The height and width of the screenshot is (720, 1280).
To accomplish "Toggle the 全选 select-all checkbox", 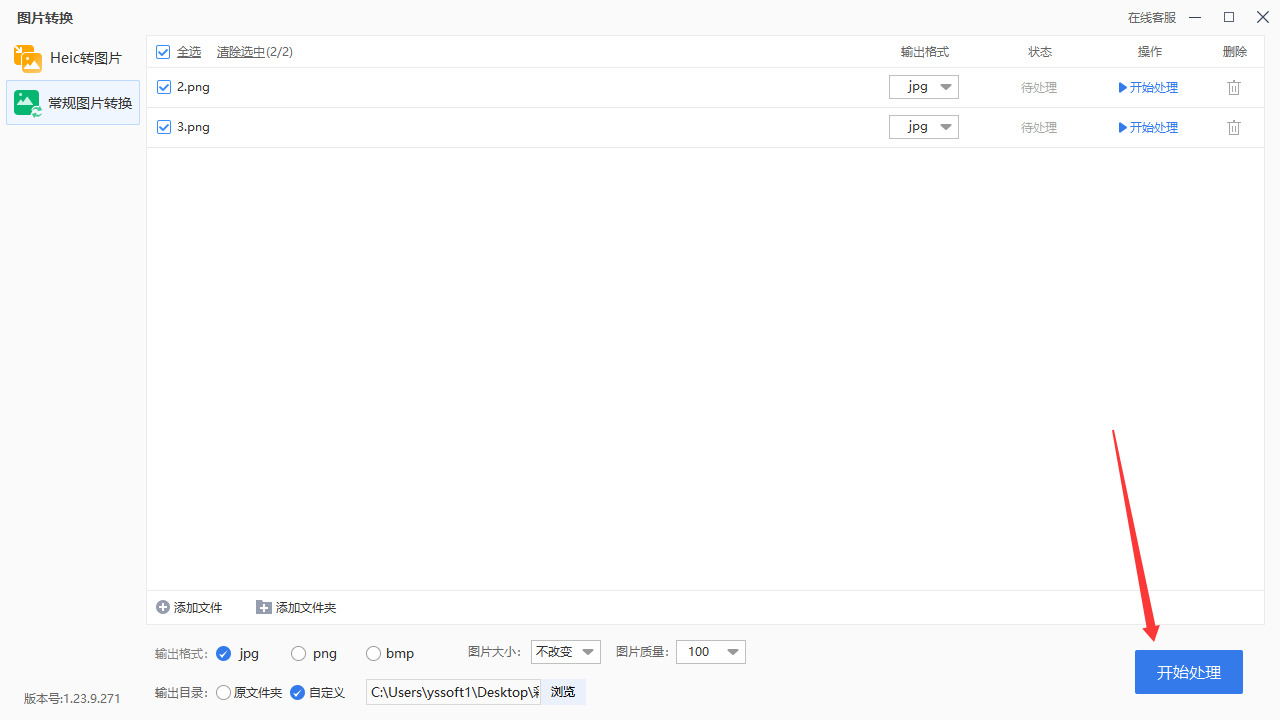I will click(x=163, y=52).
